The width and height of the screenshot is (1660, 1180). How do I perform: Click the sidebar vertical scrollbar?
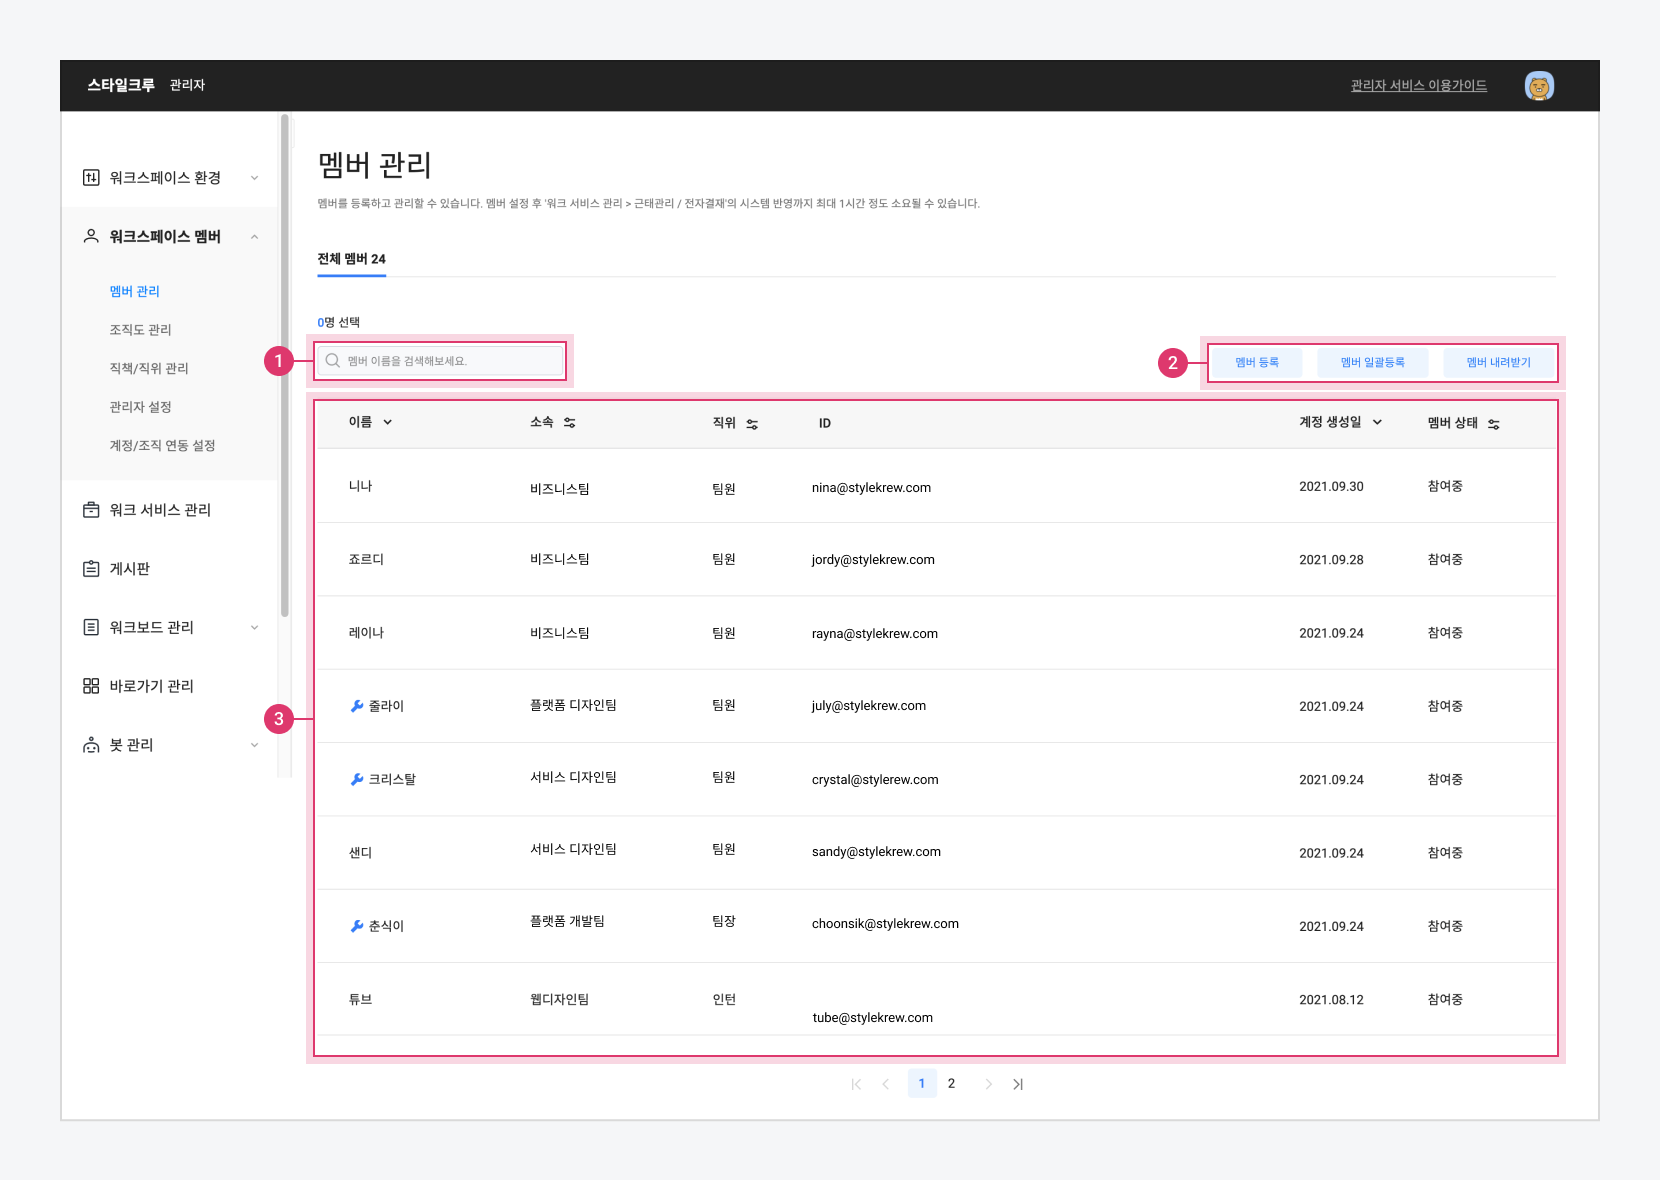click(x=285, y=365)
